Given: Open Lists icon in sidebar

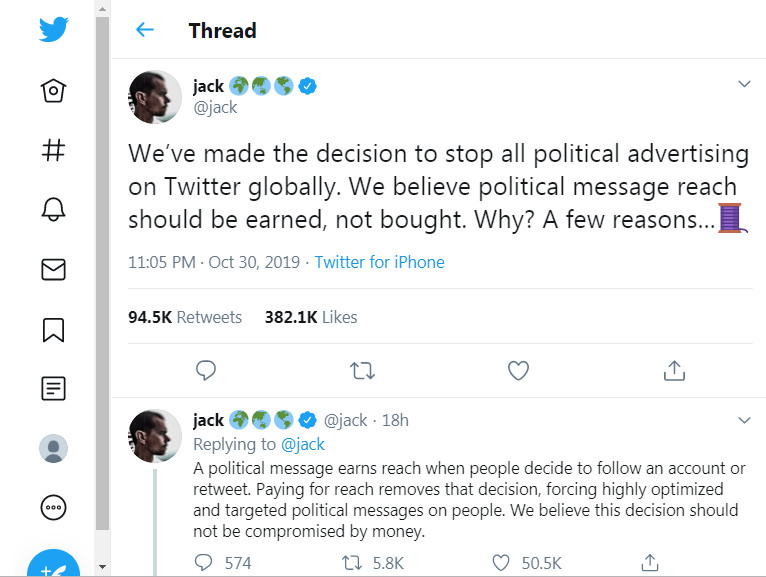Looking at the screenshot, I should tap(53, 388).
